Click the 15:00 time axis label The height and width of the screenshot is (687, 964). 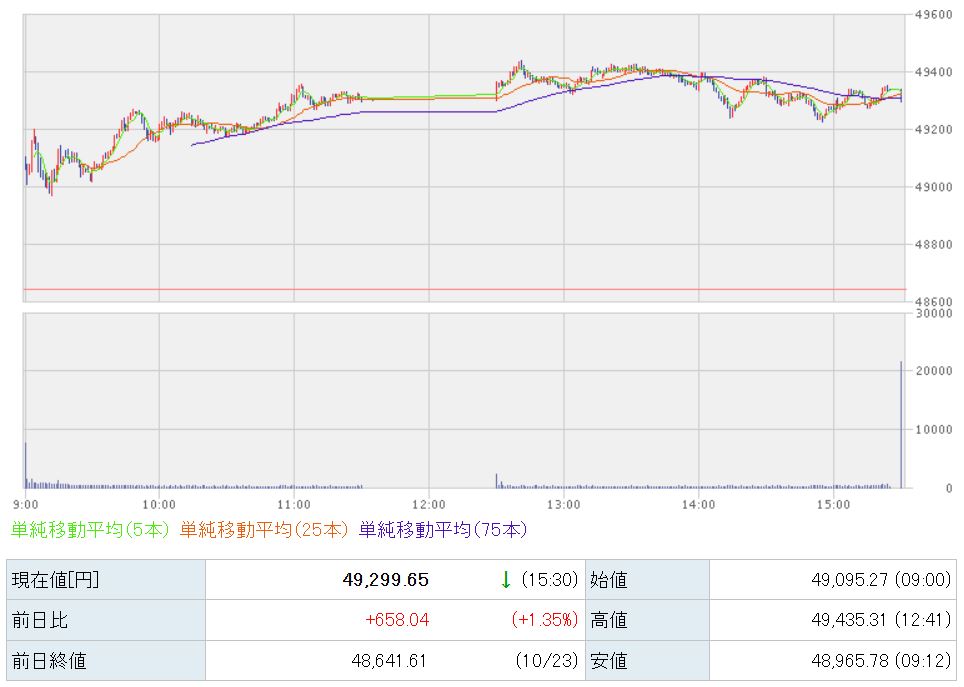[833, 504]
